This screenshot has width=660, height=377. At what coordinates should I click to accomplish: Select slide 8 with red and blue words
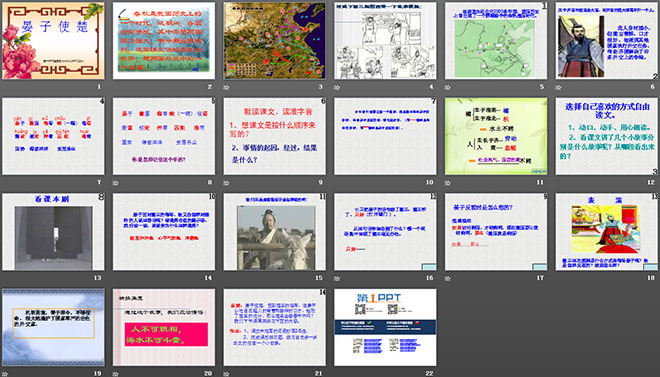pos(164,136)
